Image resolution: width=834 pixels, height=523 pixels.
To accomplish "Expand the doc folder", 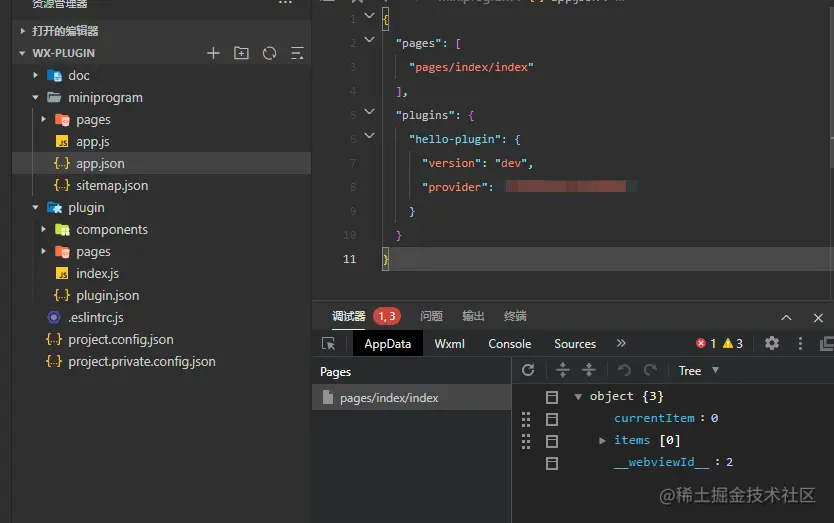I will pos(35,76).
